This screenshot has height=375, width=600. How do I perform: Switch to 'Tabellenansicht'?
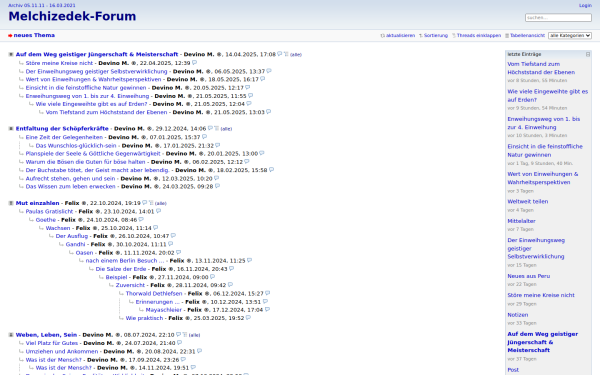point(527,35)
